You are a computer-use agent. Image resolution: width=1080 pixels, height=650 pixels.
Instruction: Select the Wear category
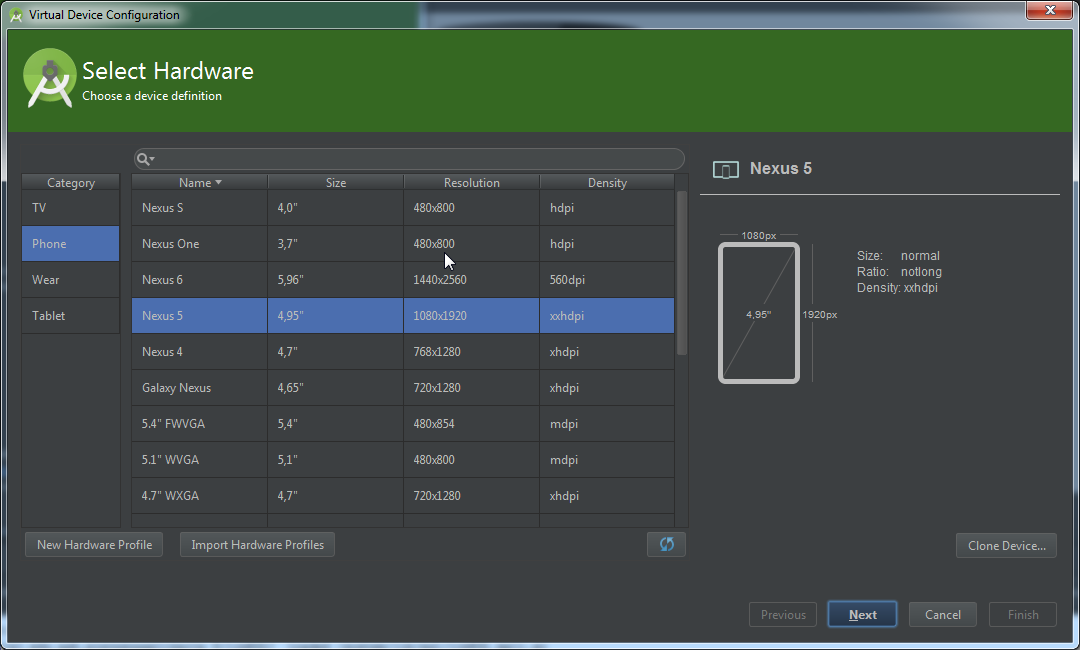pyautogui.click(x=70, y=280)
